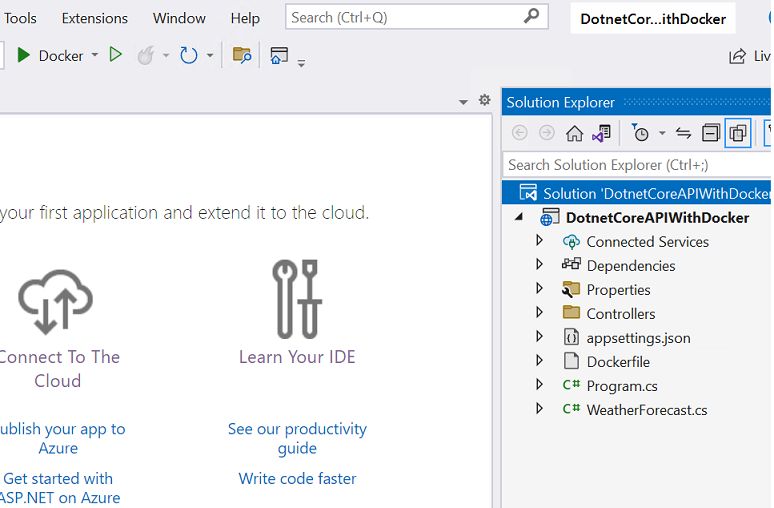This screenshot has height=508, width=774.
Task: Click Start Without Debugging hollow play icon
Action: pos(116,54)
